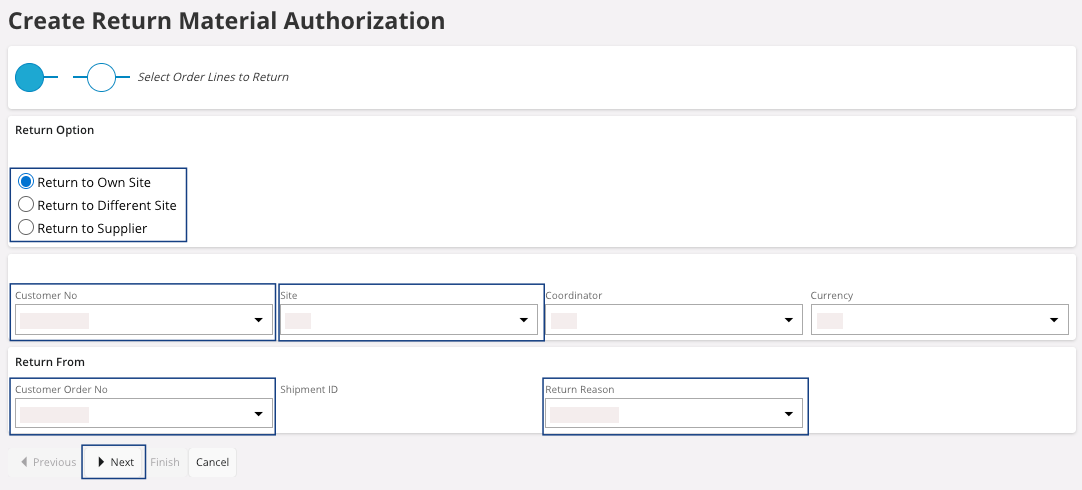Click the empty second step circle
The image size is (1082, 490).
click(x=102, y=77)
